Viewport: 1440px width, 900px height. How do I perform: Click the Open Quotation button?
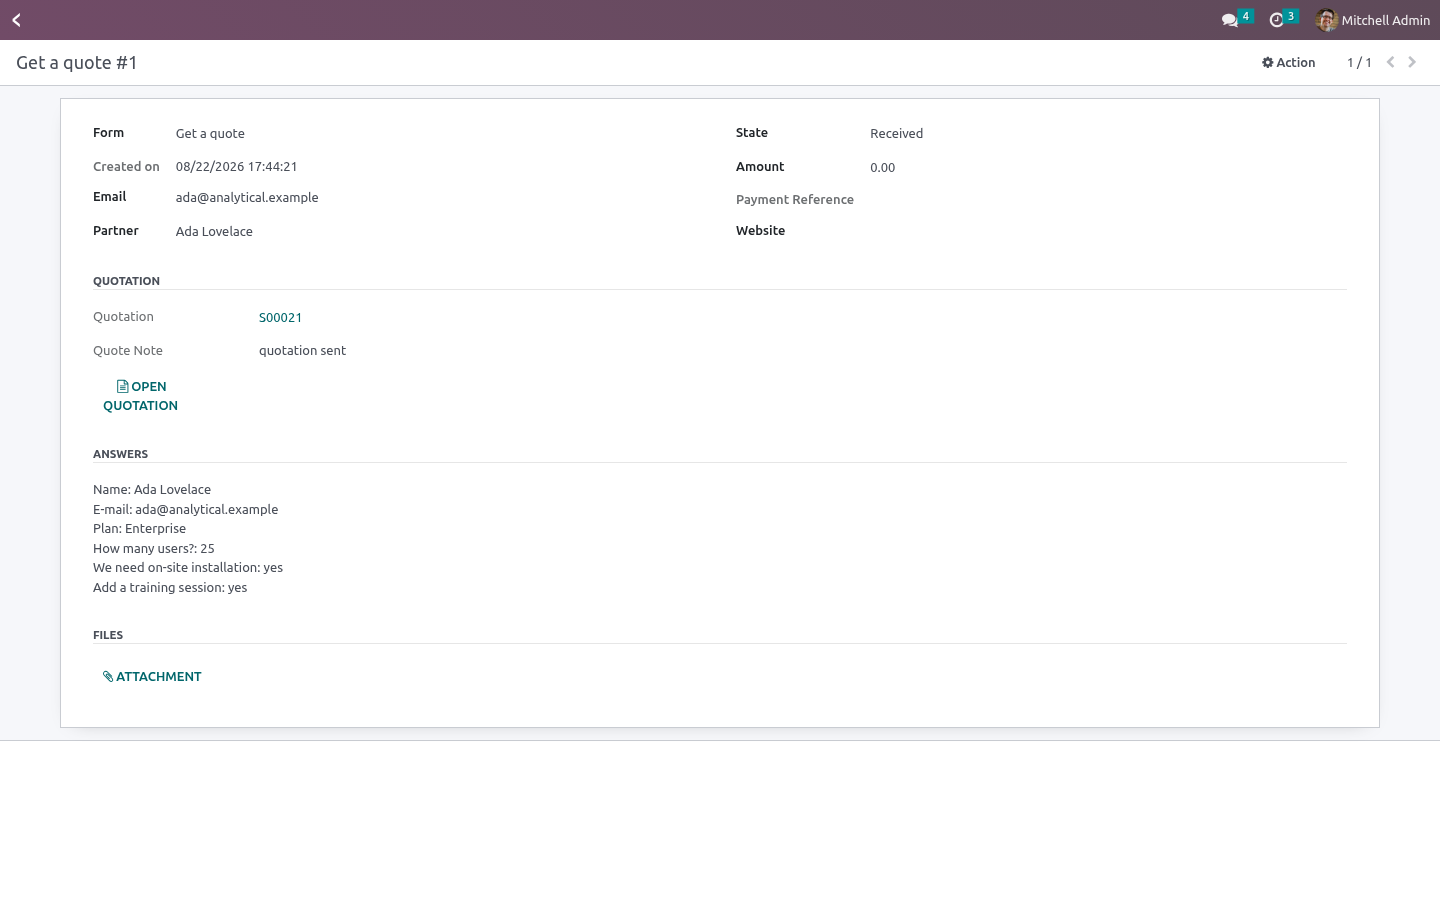point(141,396)
